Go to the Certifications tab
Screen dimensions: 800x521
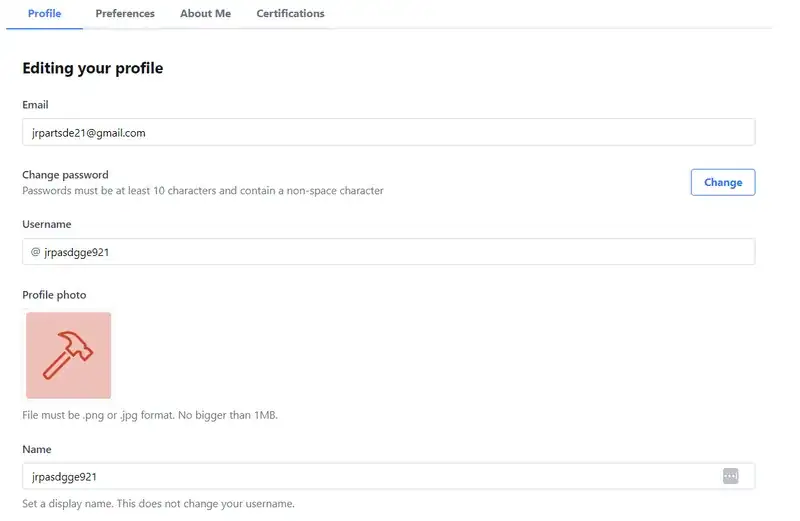[290, 14]
